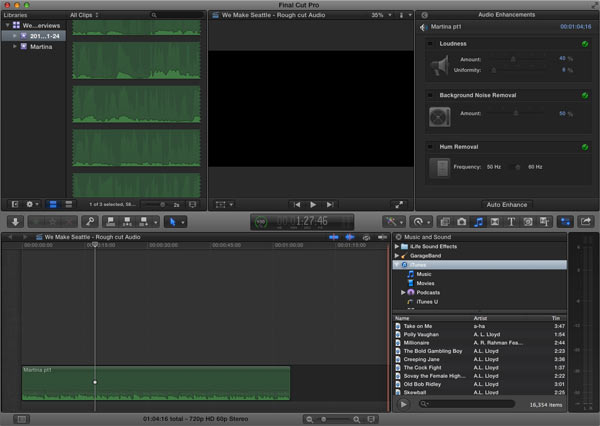Viewport: 600px width, 426px height.
Task: Click the browser clip appearance icon
Action: click(x=192, y=204)
